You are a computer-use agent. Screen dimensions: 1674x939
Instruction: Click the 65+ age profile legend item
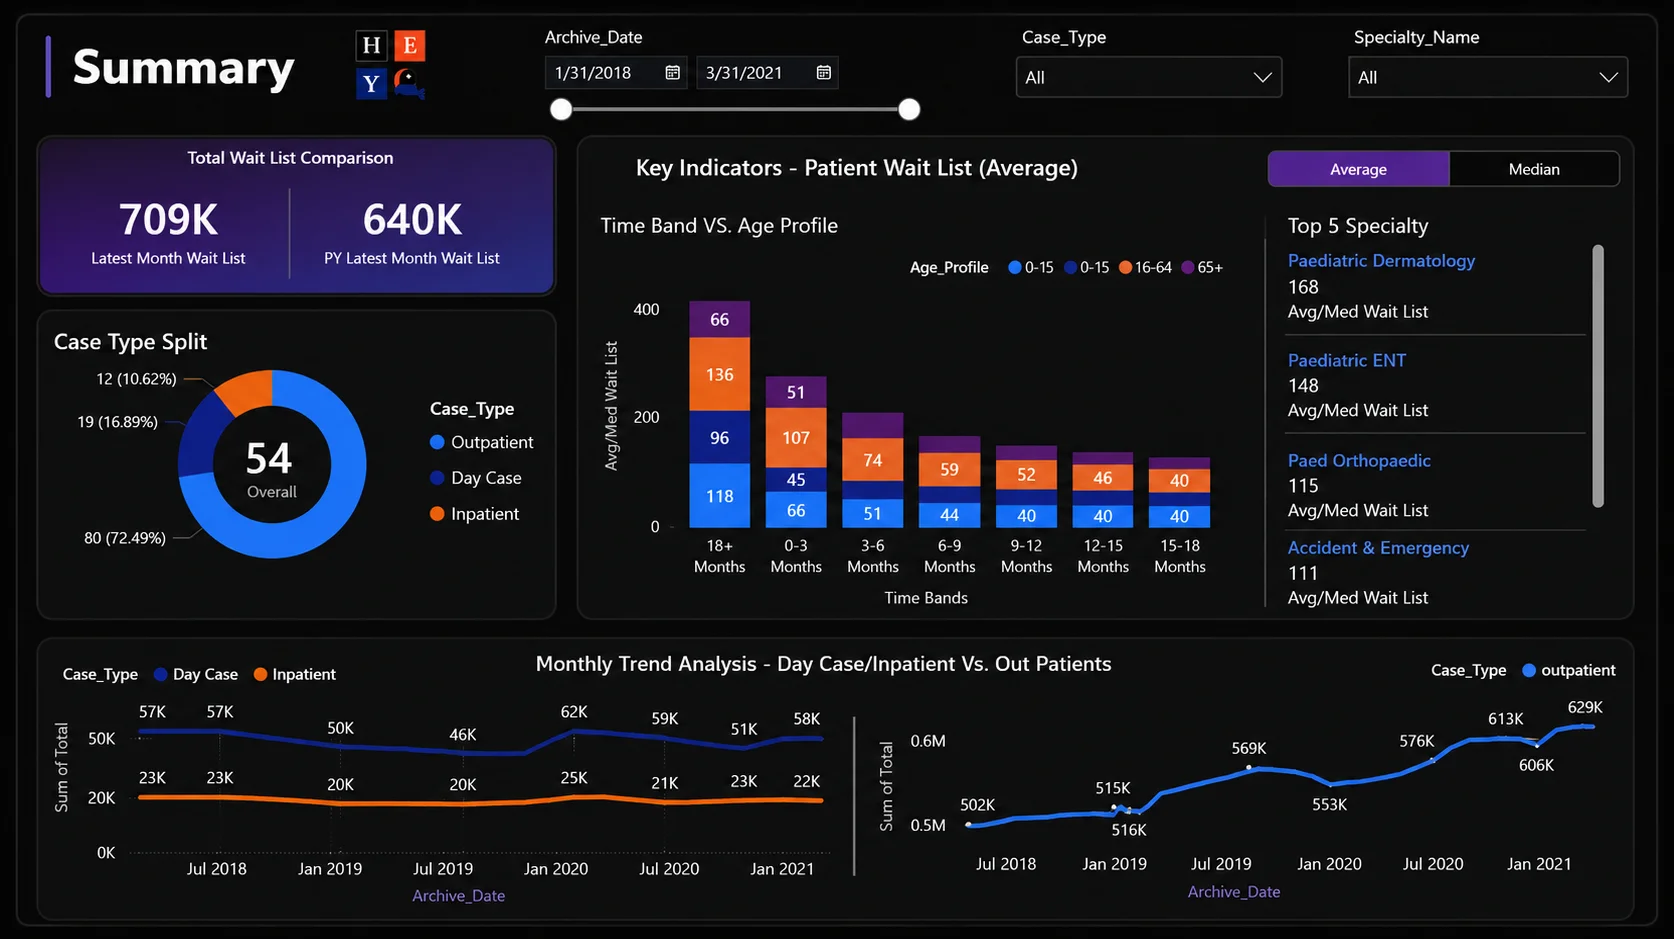click(x=1202, y=268)
